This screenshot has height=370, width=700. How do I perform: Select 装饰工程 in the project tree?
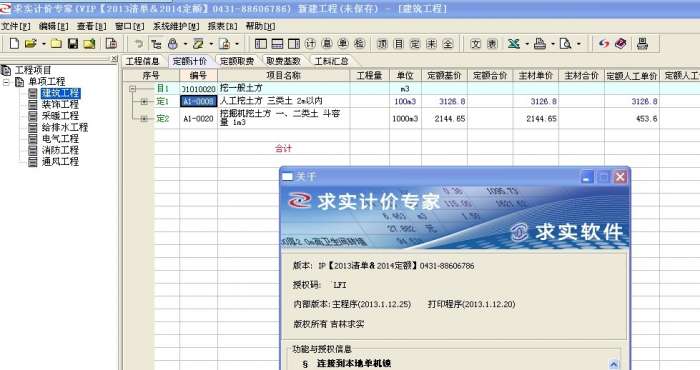pos(60,104)
